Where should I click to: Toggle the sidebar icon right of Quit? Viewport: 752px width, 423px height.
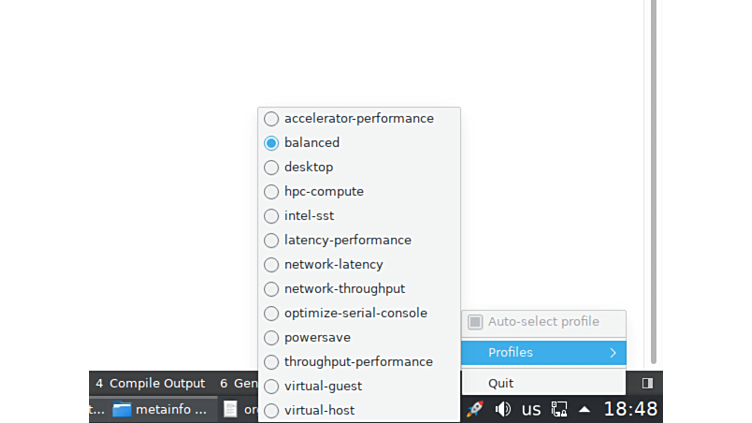(647, 383)
